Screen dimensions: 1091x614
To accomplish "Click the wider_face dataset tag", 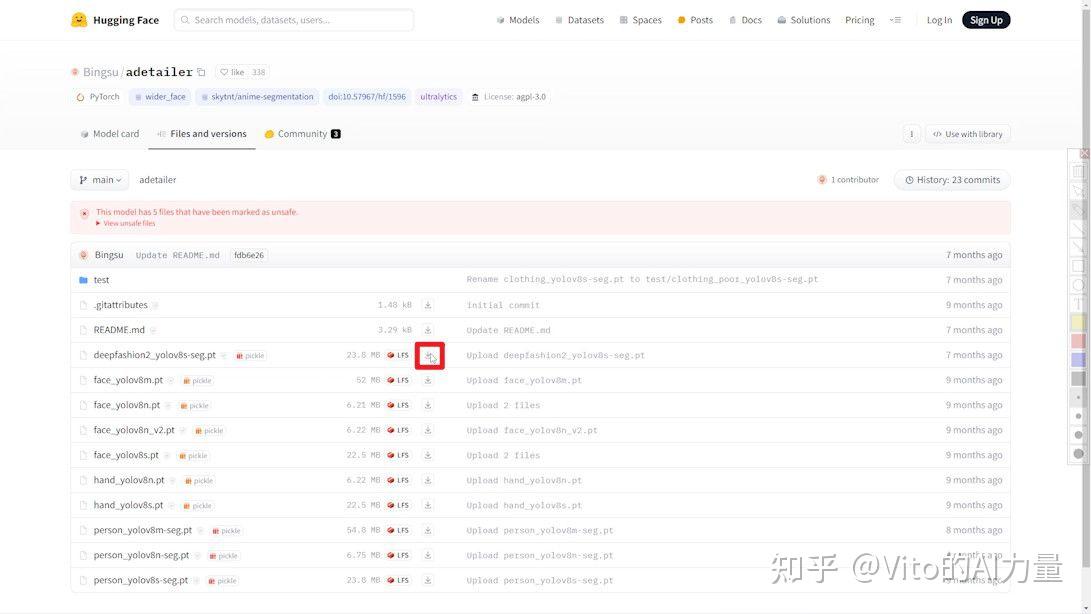I will pyautogui.click(x=160, y=97).
